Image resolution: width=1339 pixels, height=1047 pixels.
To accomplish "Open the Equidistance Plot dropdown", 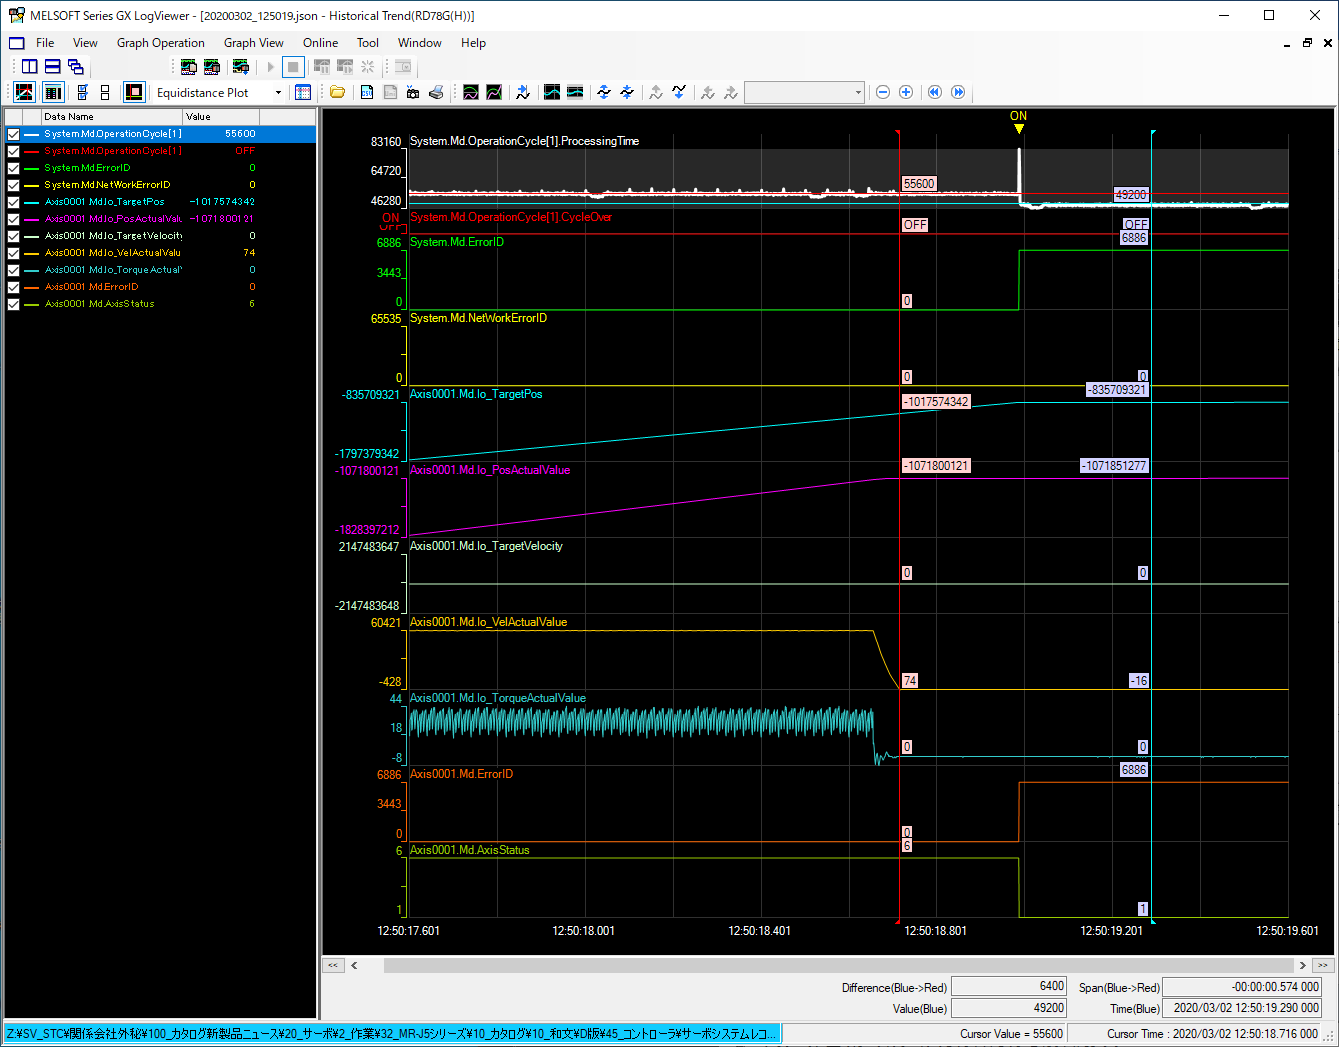I will (x=278, y=92).
